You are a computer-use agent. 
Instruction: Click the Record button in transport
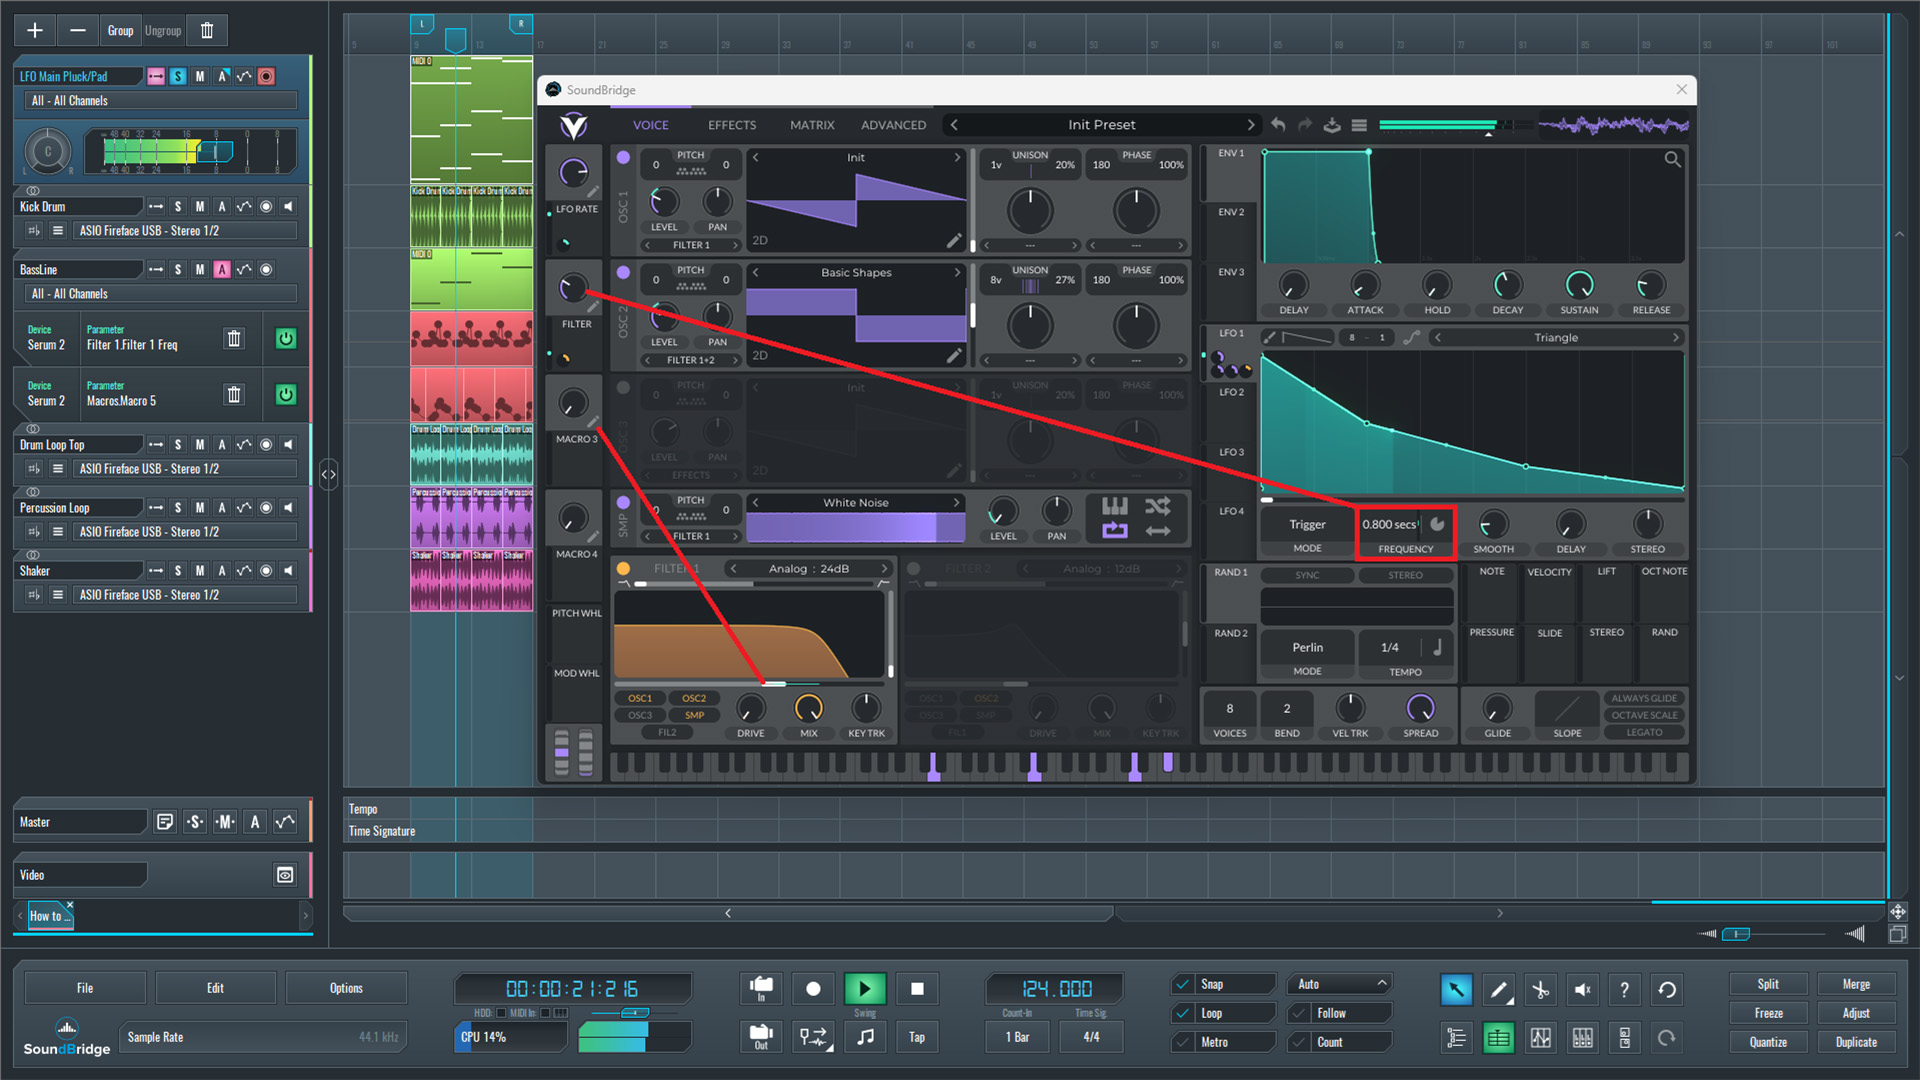coord(813,989)
